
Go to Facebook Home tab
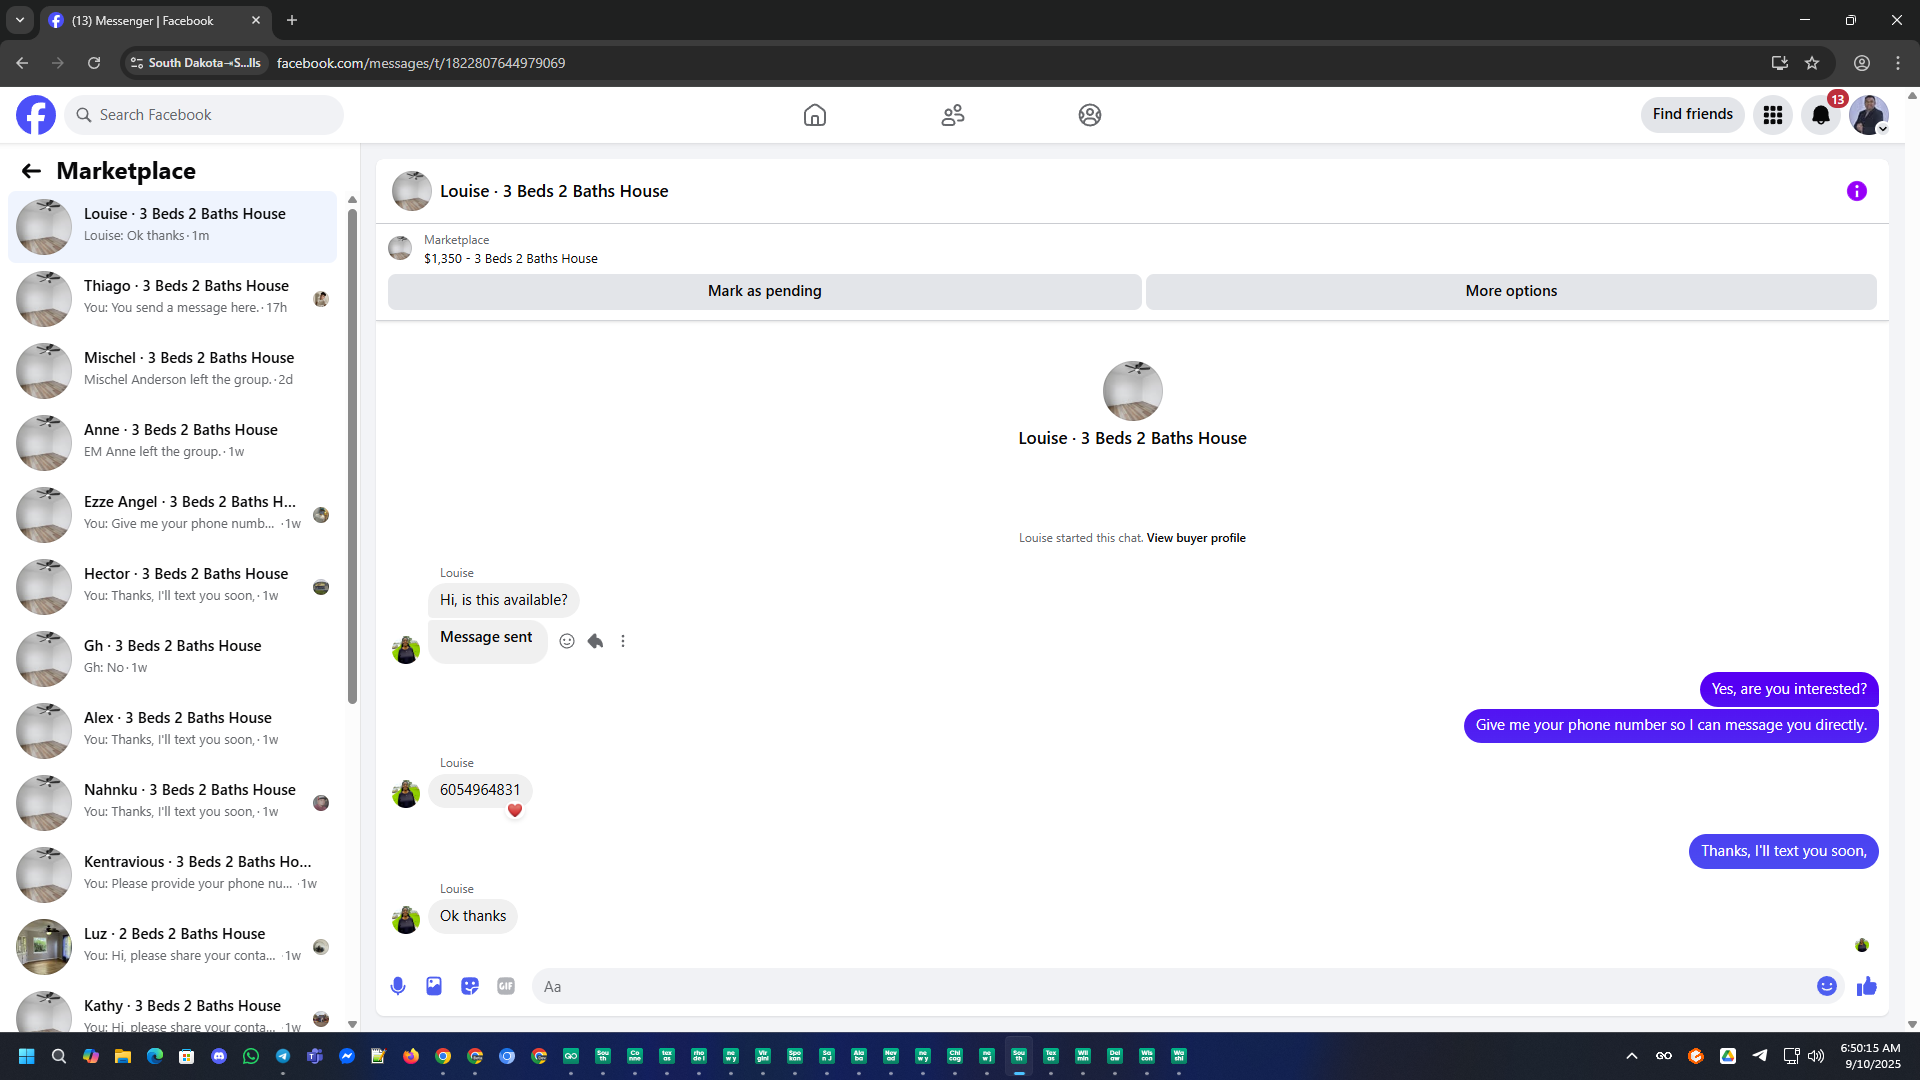(814, 115)
